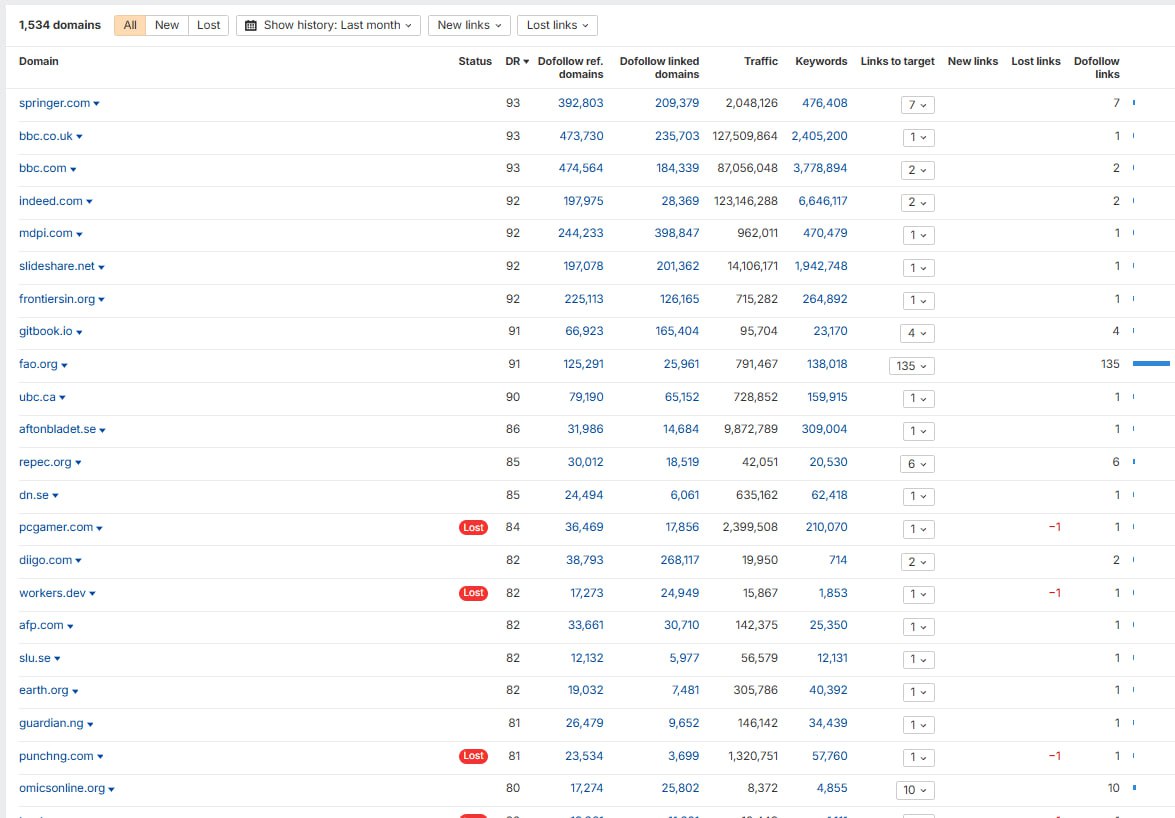Click the Lost status badge for workers.dev
Screen dimensions: 1175x818
tap(473, 593)
